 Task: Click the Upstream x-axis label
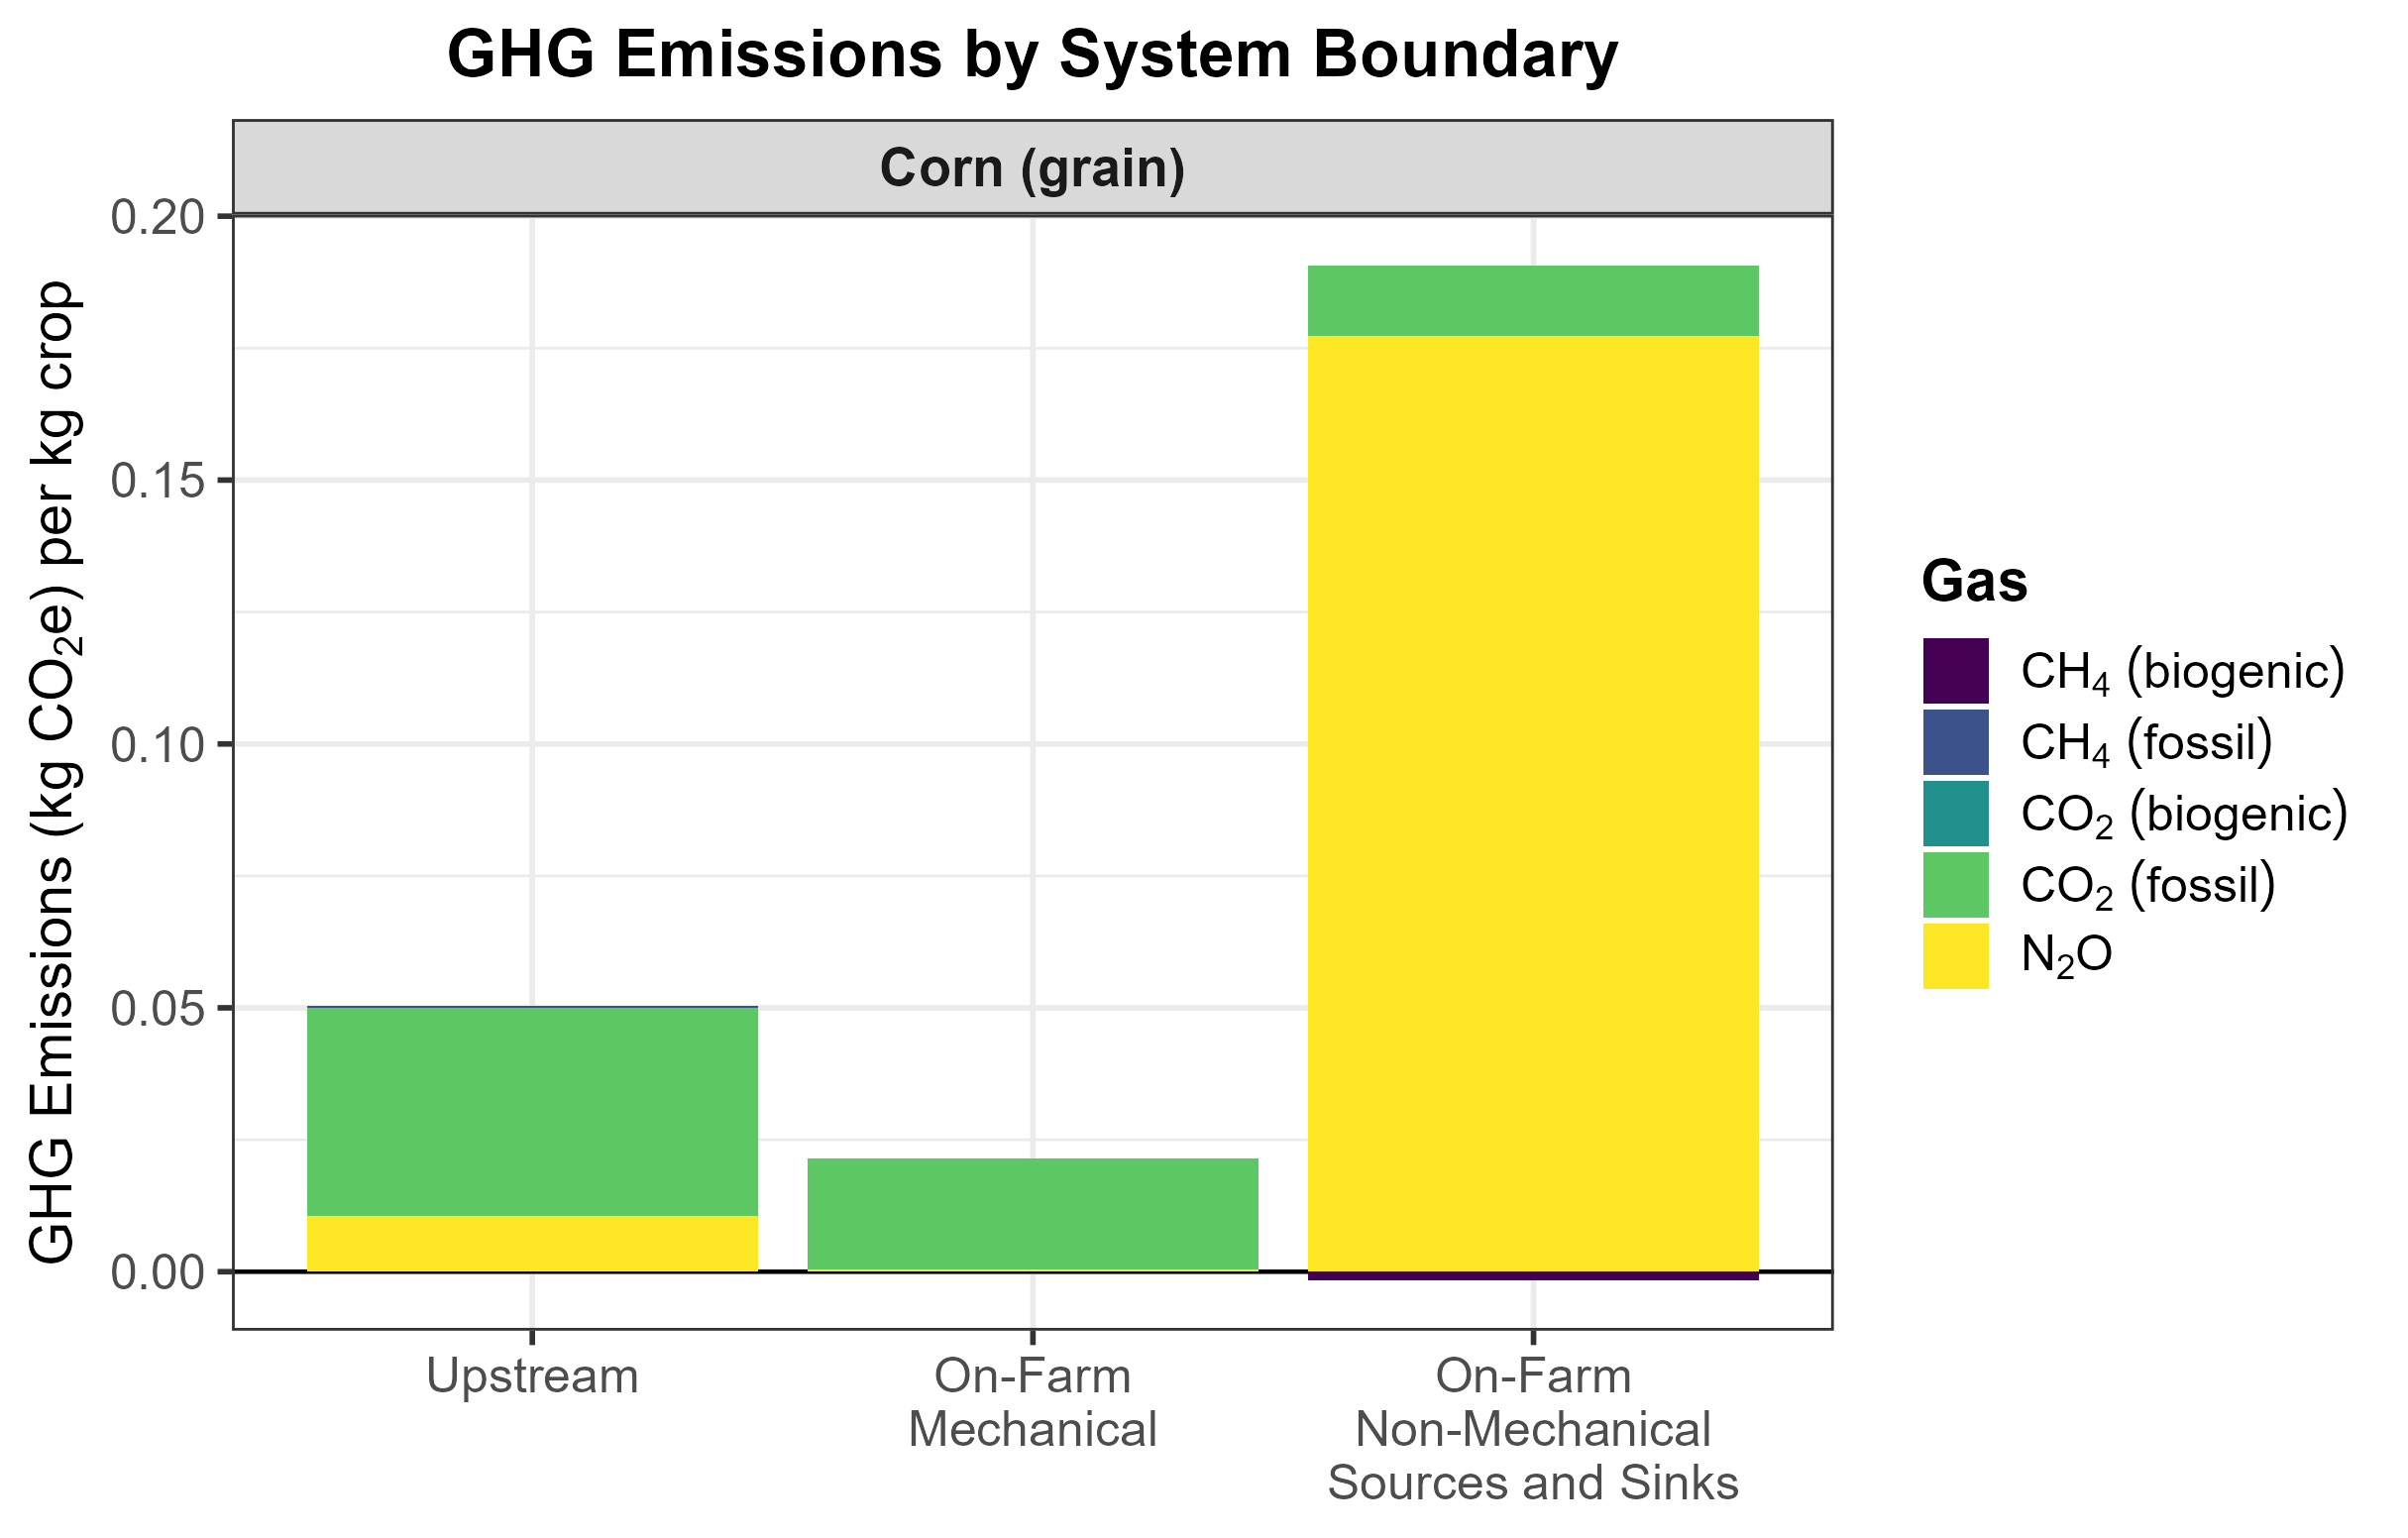tap(532, 1377)
